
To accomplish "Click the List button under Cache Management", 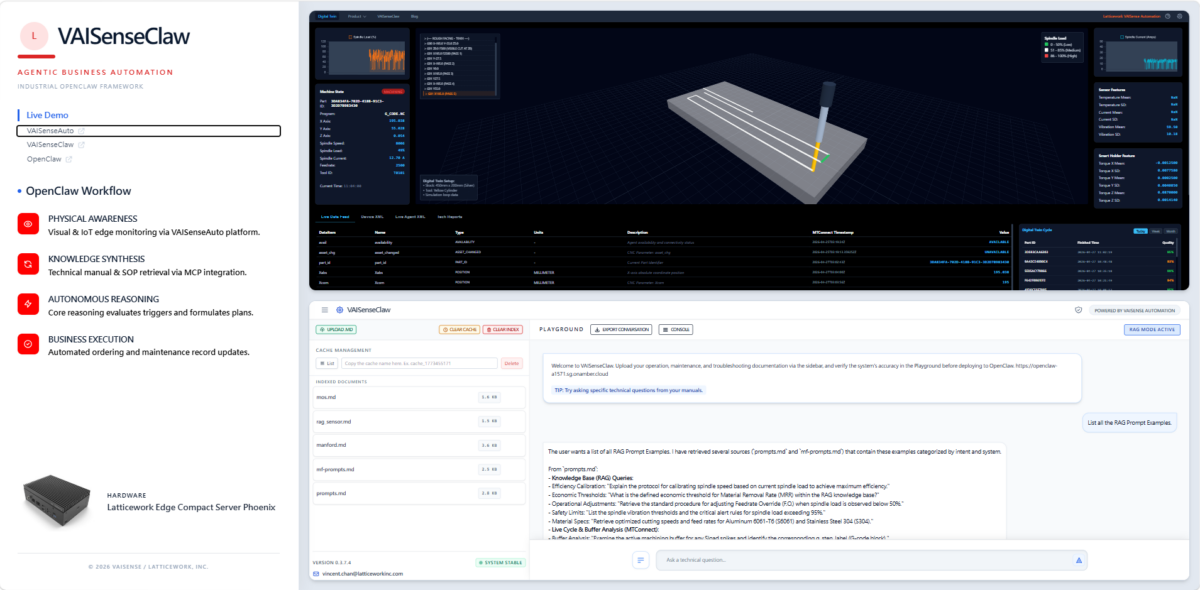I will pos(326,363).
